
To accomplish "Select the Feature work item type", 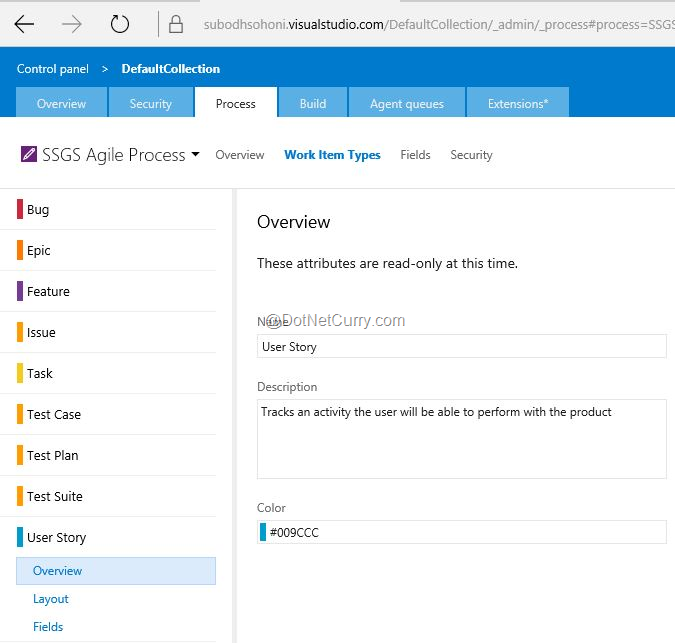I will 108,291.
